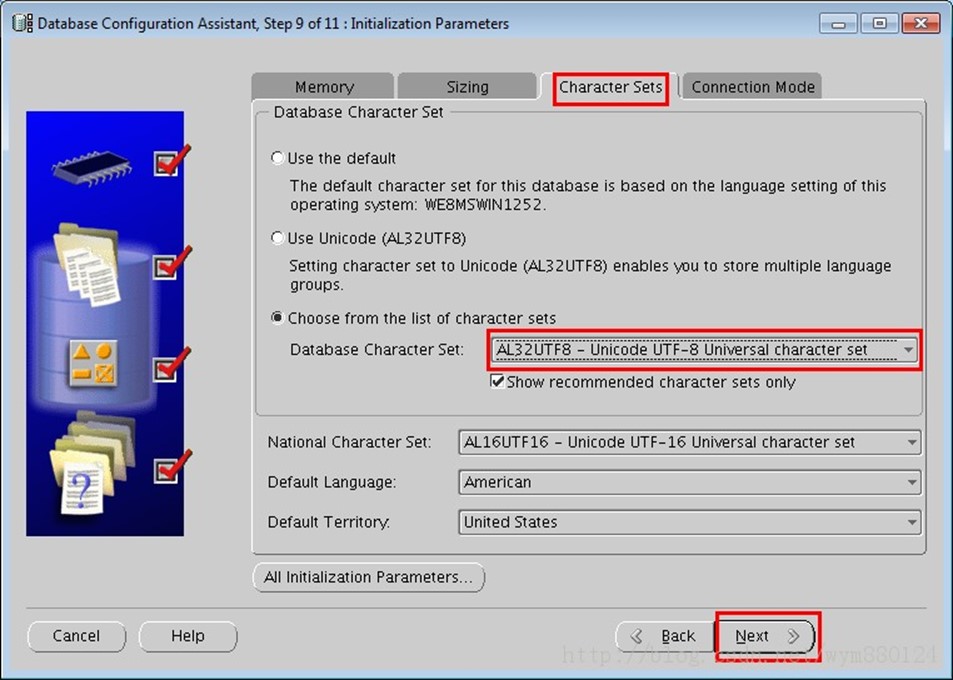Click the Database Configuration Assistant title bar icon
The image size is (953, 680).
tap(22, 23)
